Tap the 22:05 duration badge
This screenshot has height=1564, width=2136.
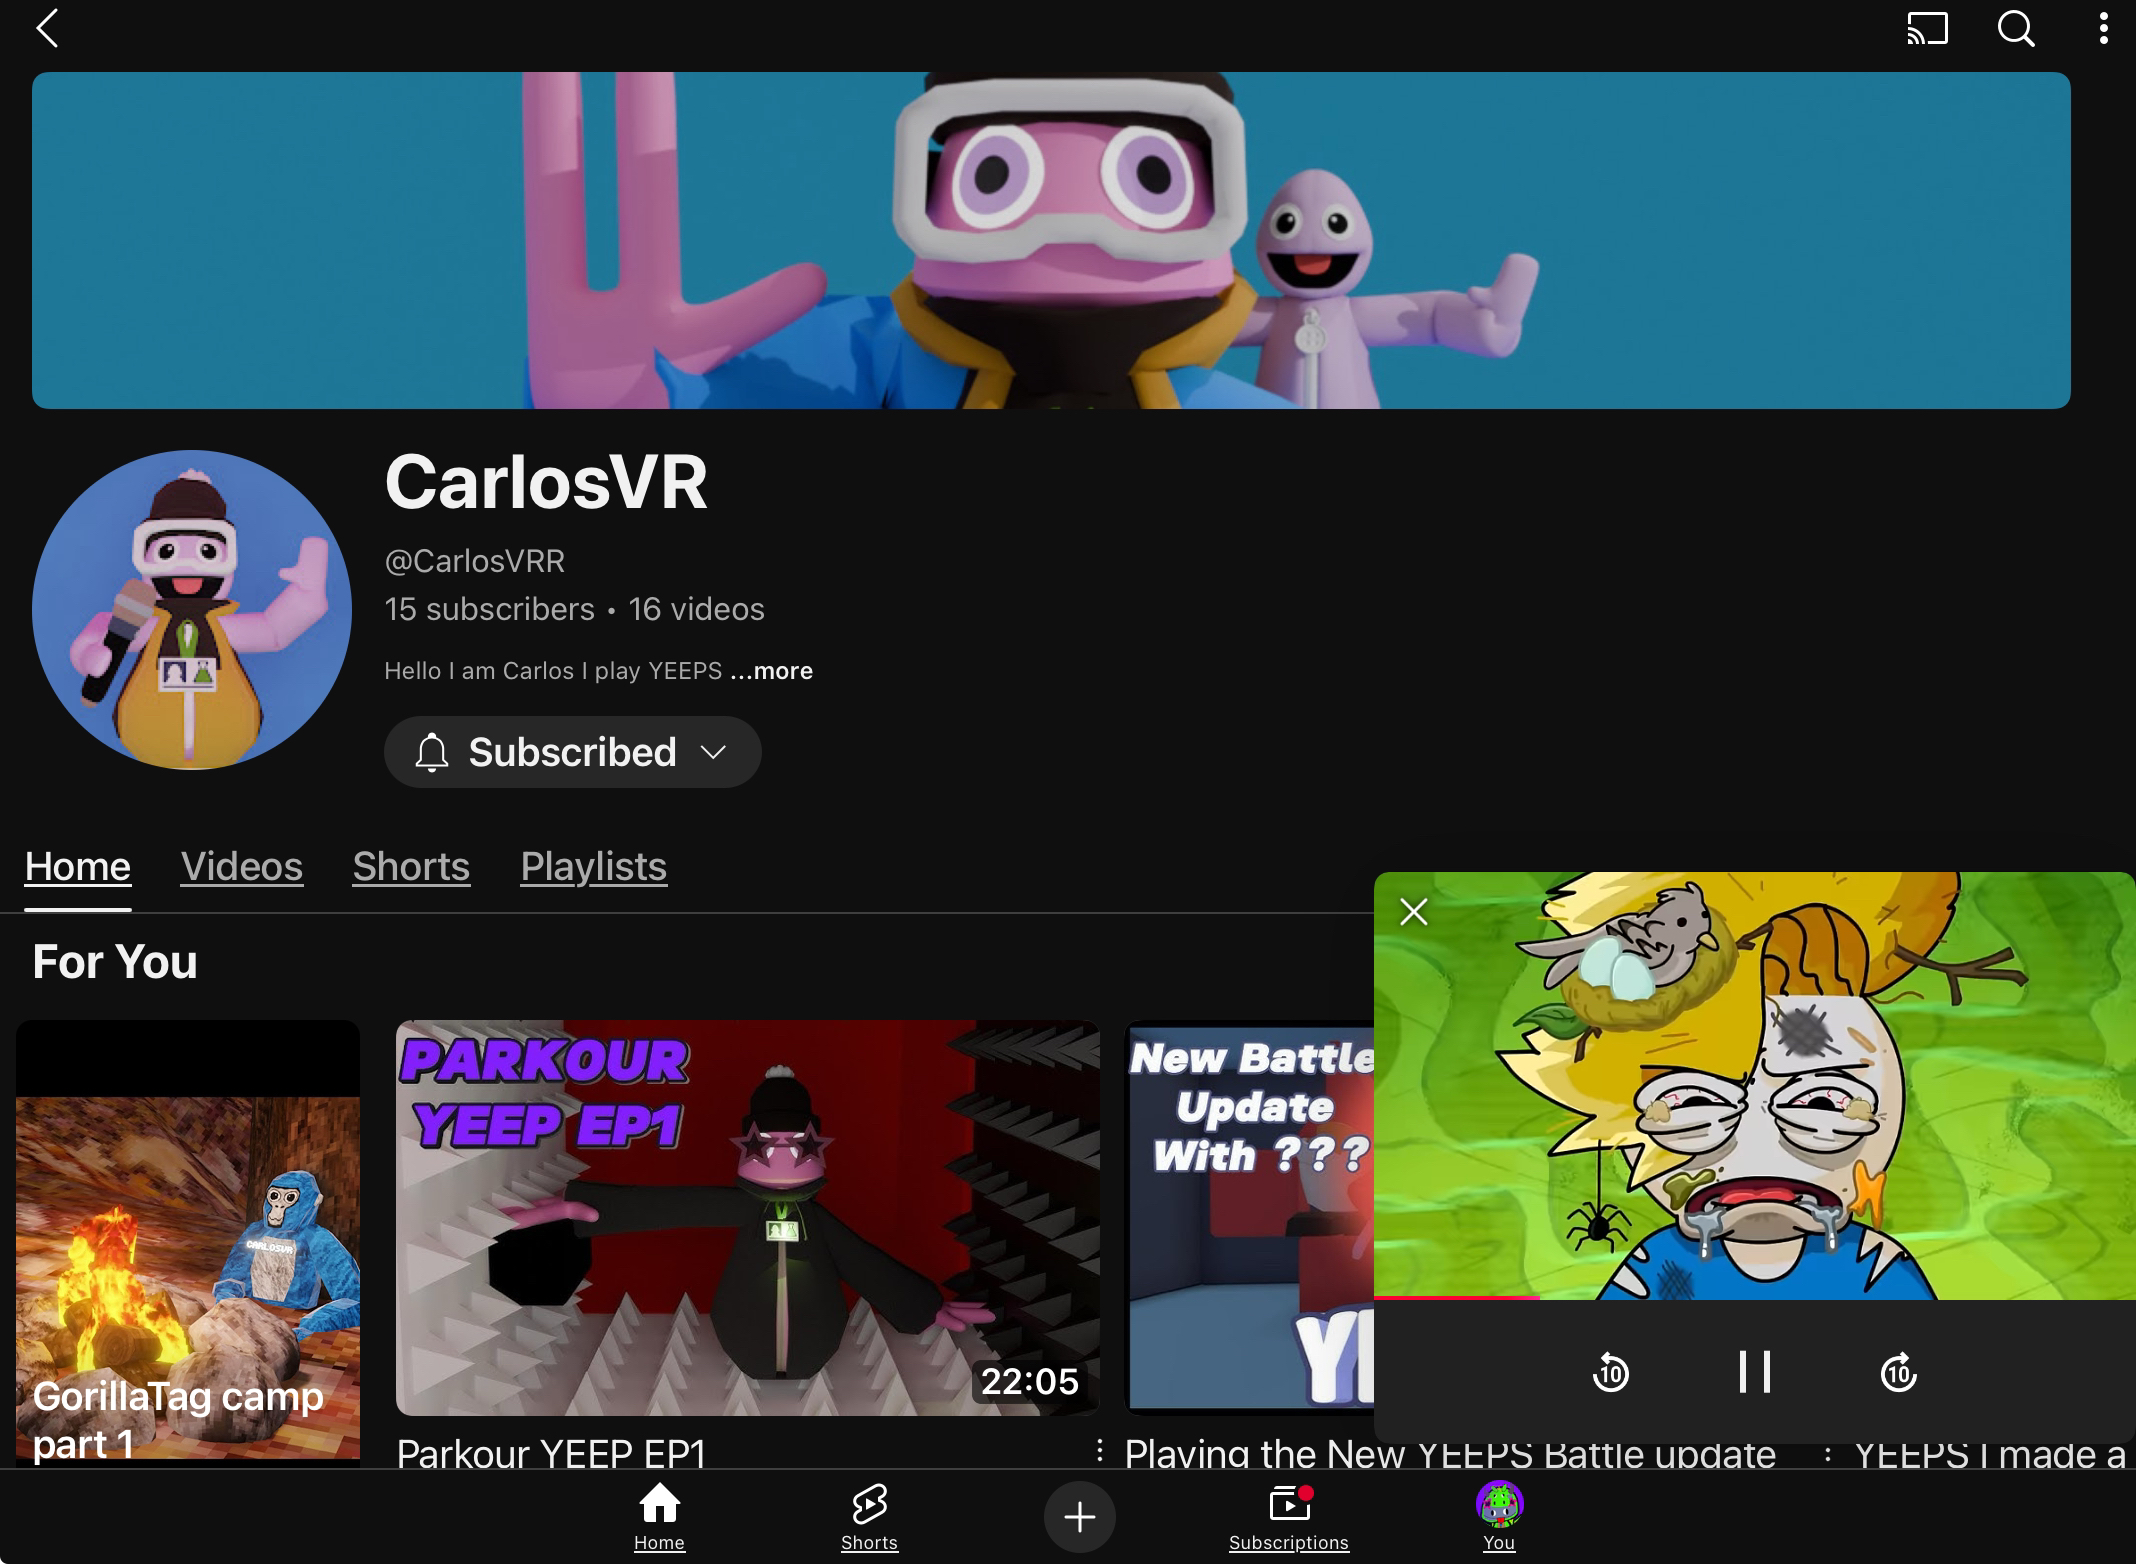tap(1030, 1381)
